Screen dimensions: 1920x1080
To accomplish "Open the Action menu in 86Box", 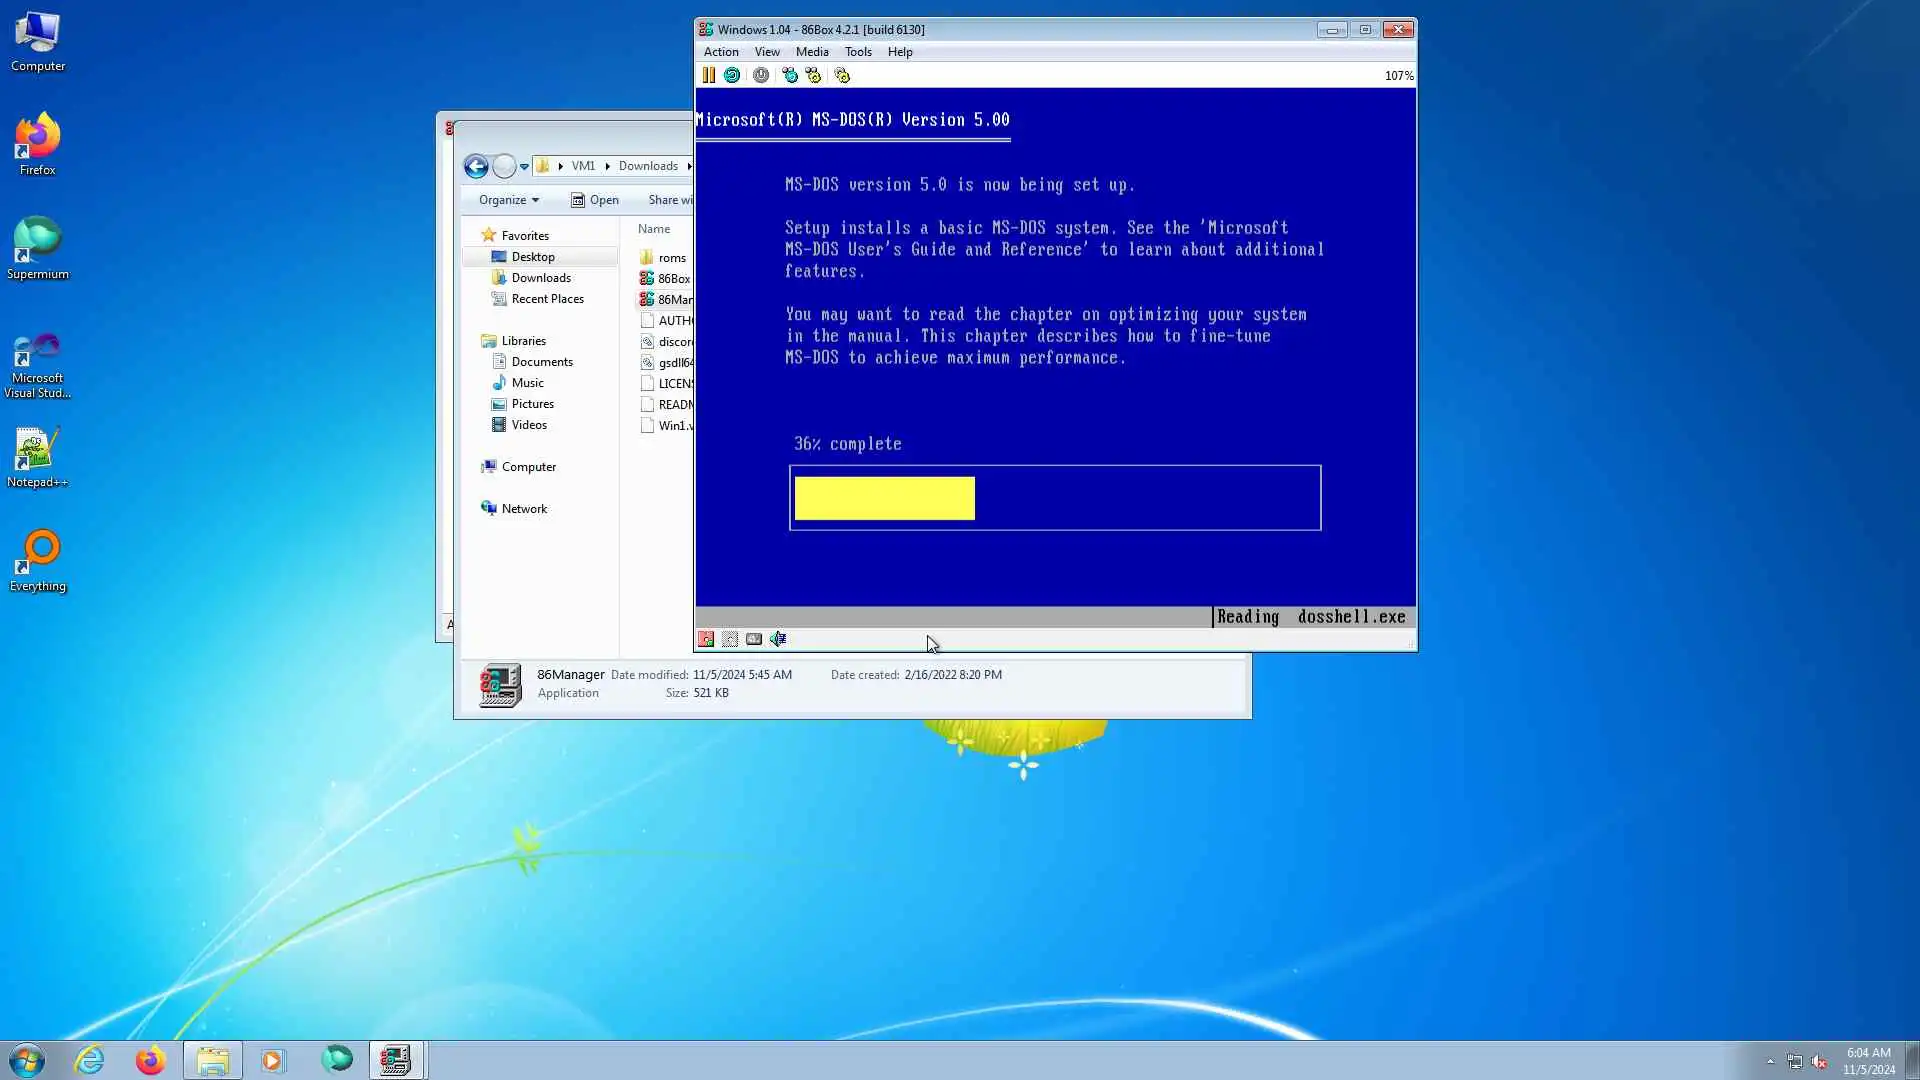I will [x=720, y=52].
